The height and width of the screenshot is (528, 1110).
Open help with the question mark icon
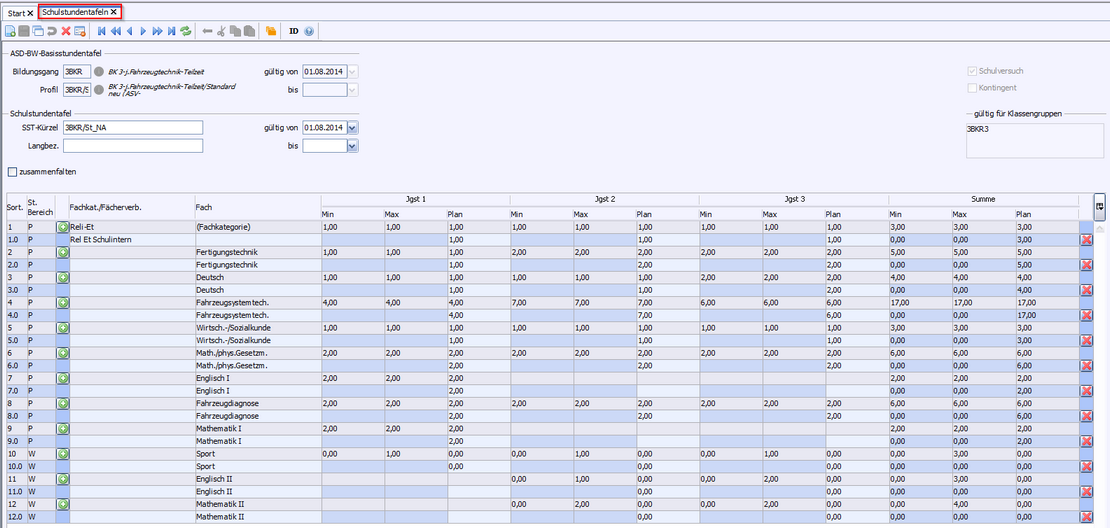click(x=309, y=32)
